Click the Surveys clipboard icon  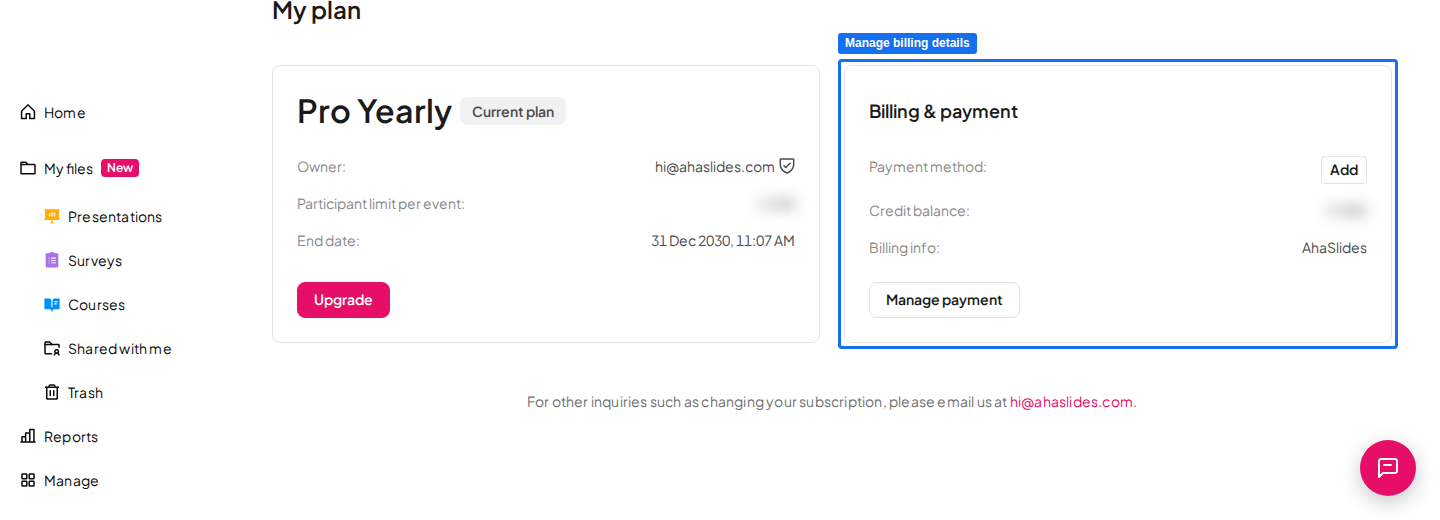(52, 260)
